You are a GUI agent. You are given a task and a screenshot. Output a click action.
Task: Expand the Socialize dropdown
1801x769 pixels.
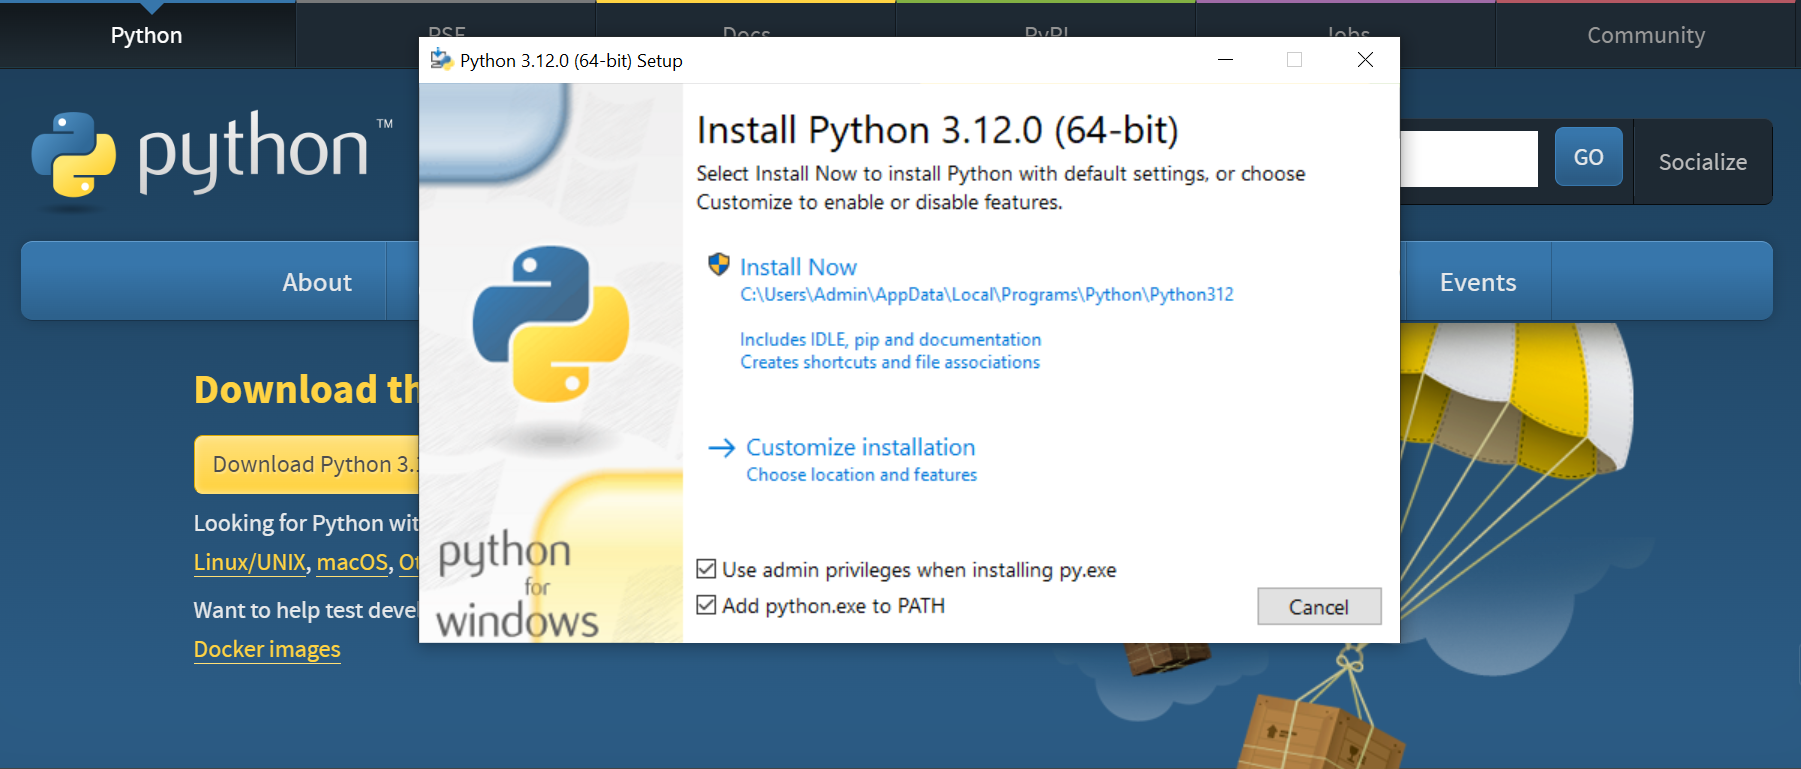click(x=1702, y=162)
